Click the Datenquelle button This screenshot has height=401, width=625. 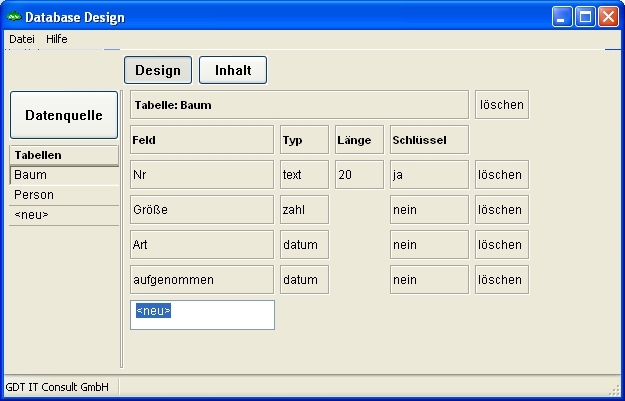64,115
